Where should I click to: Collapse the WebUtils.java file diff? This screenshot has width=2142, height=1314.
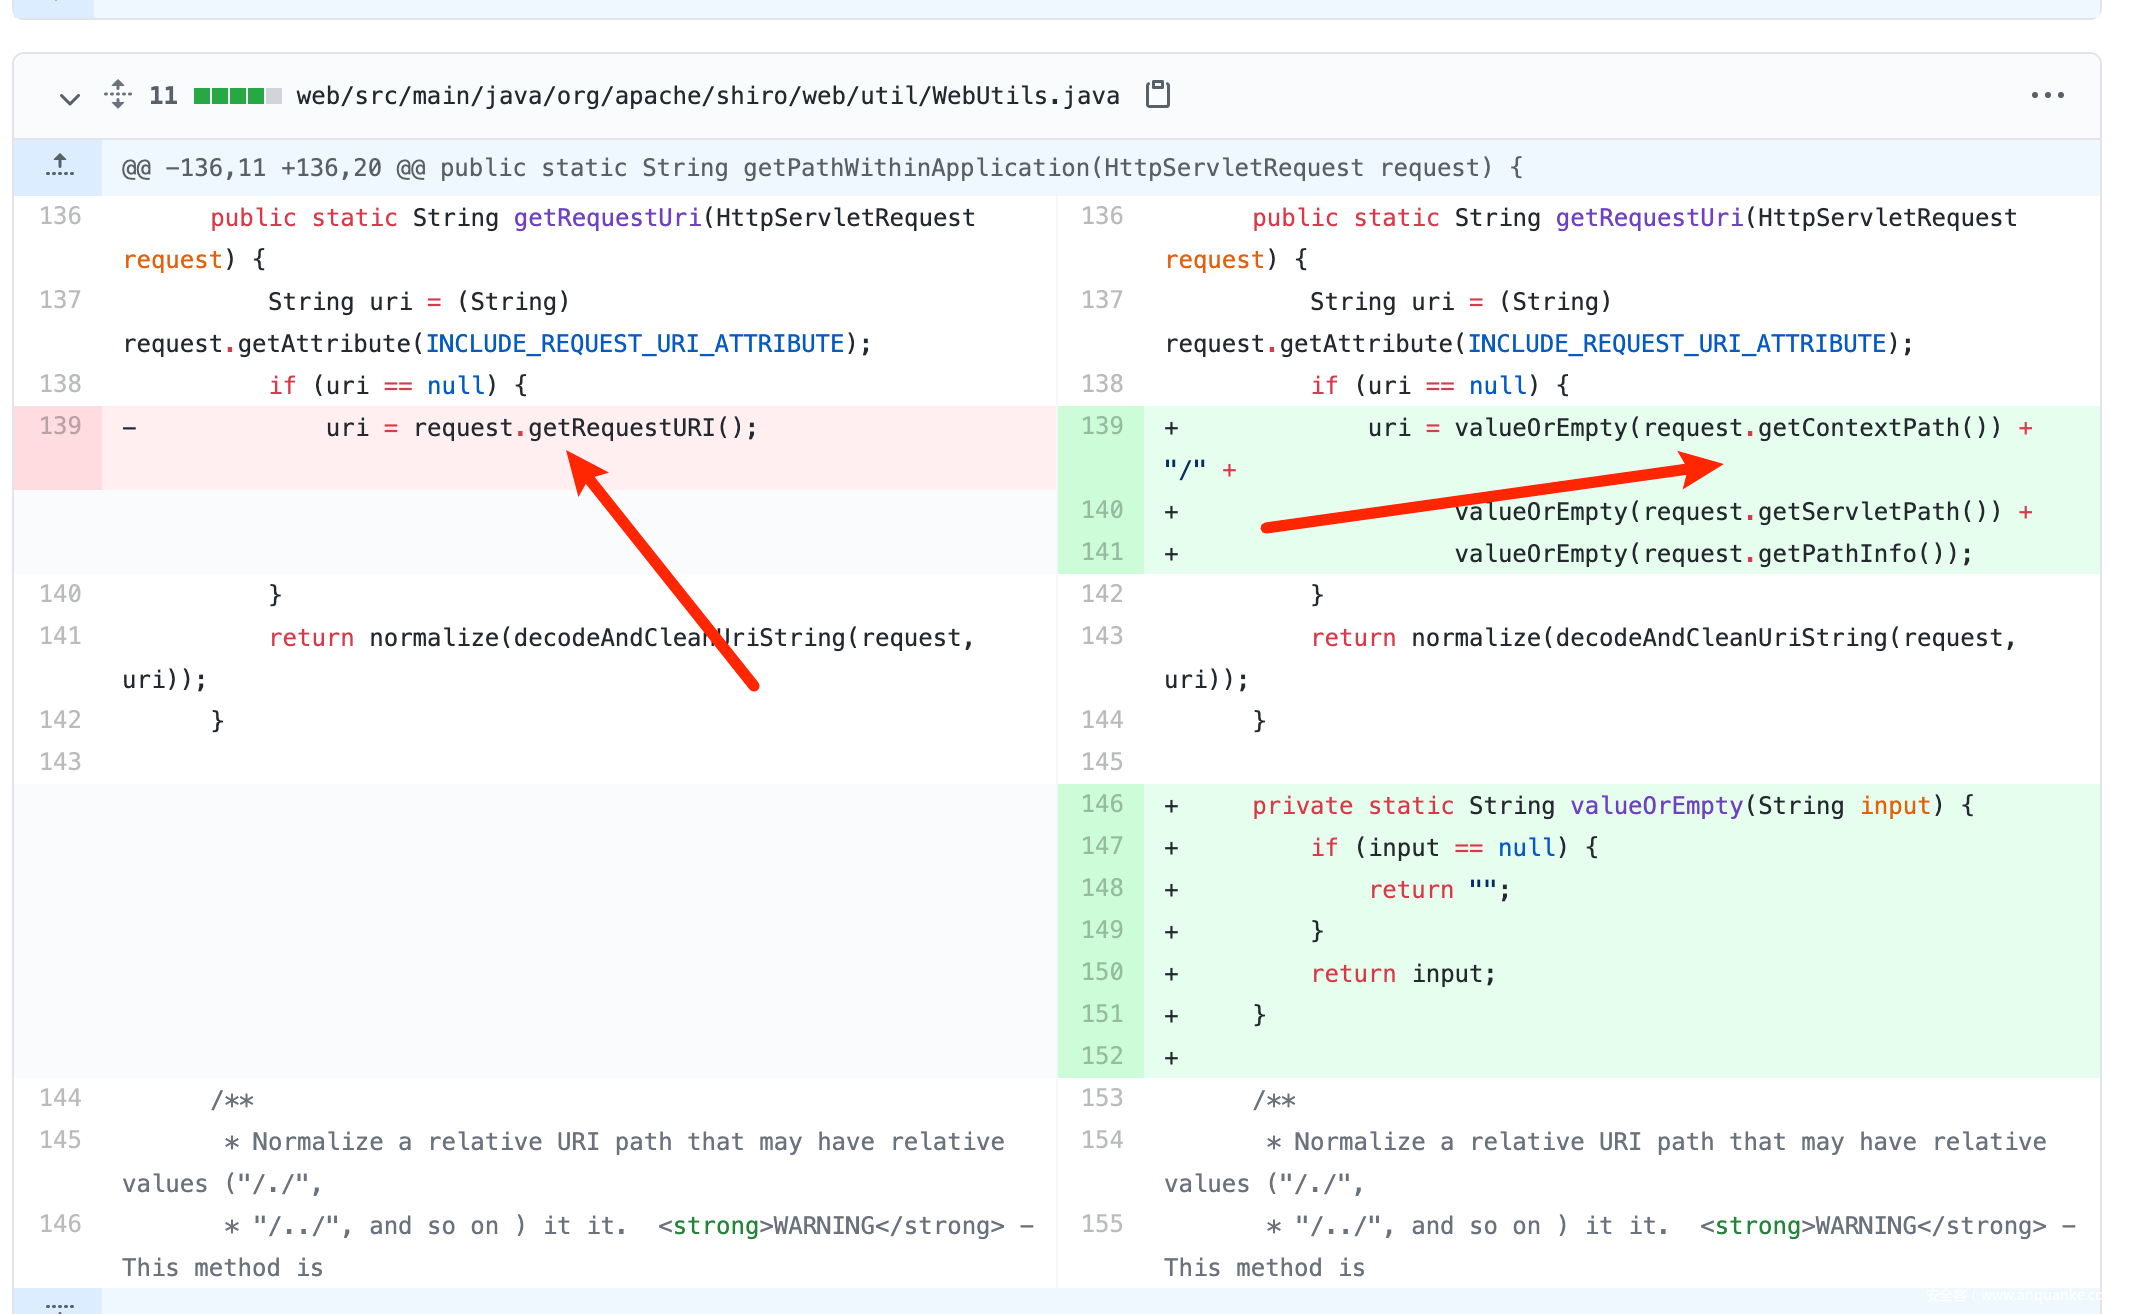click(69, 98)
